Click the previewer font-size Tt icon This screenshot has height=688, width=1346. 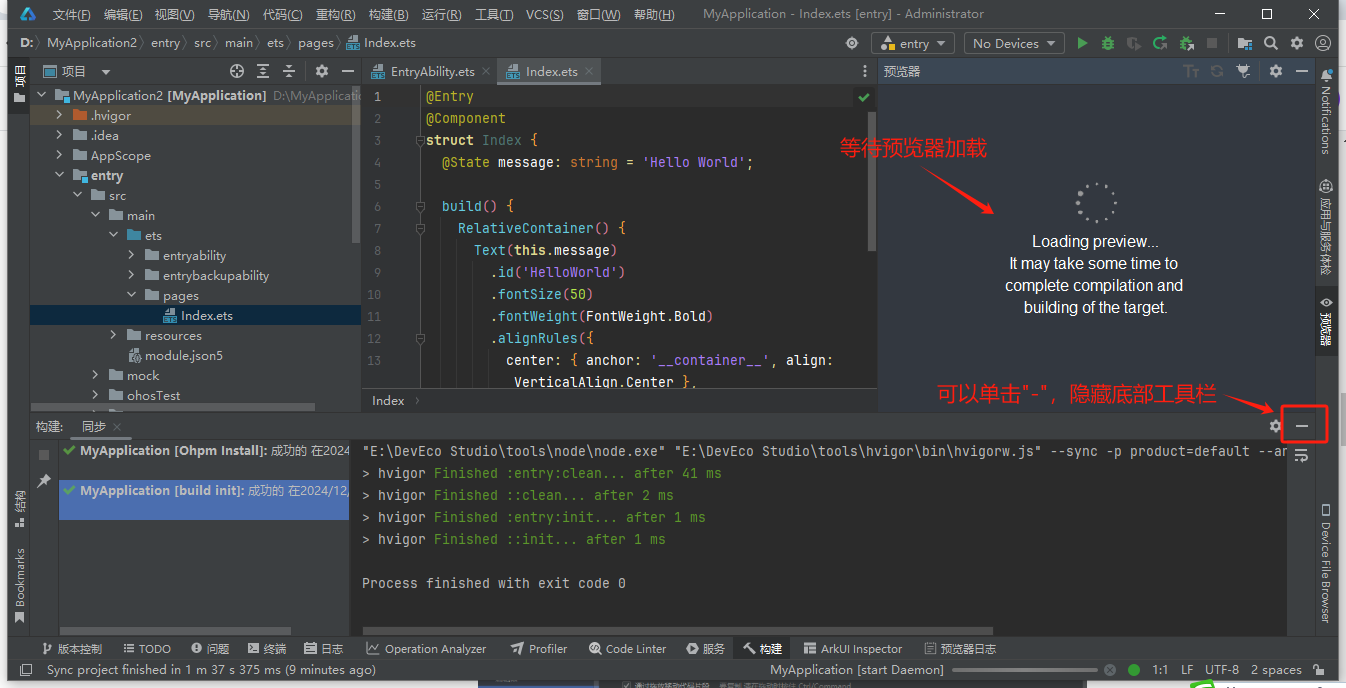1191,71
